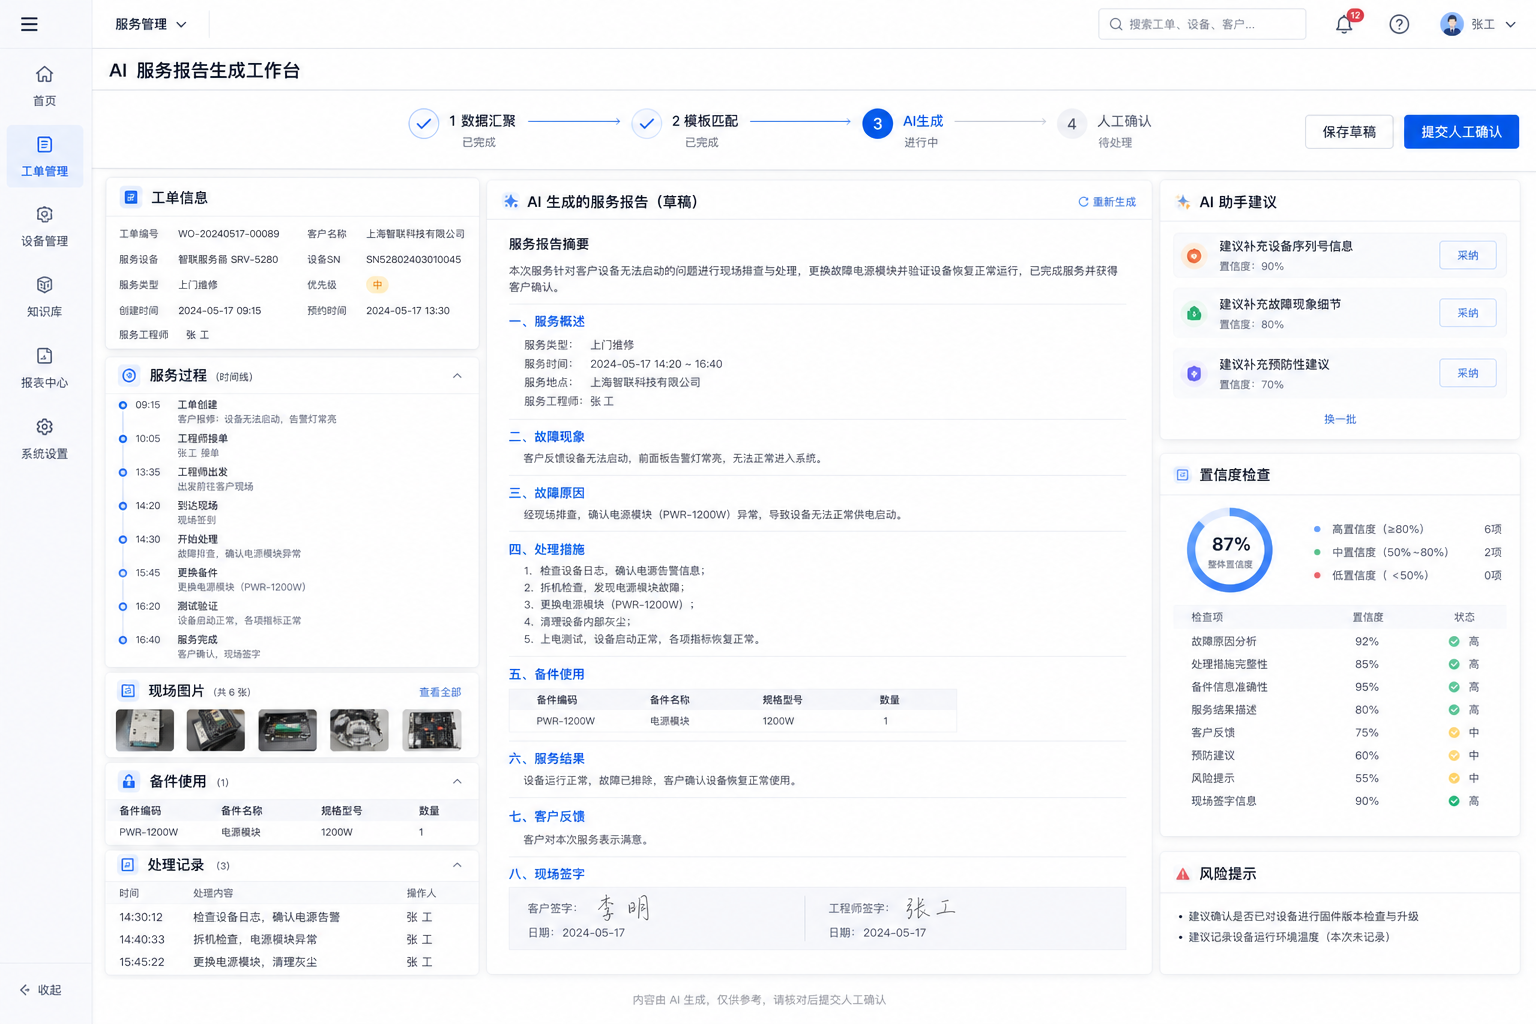Image resolution: width=1536 pixels, height=1024 pixels.
Task: Open 知识库 in sidebar
Action: [x=44, y=297]
